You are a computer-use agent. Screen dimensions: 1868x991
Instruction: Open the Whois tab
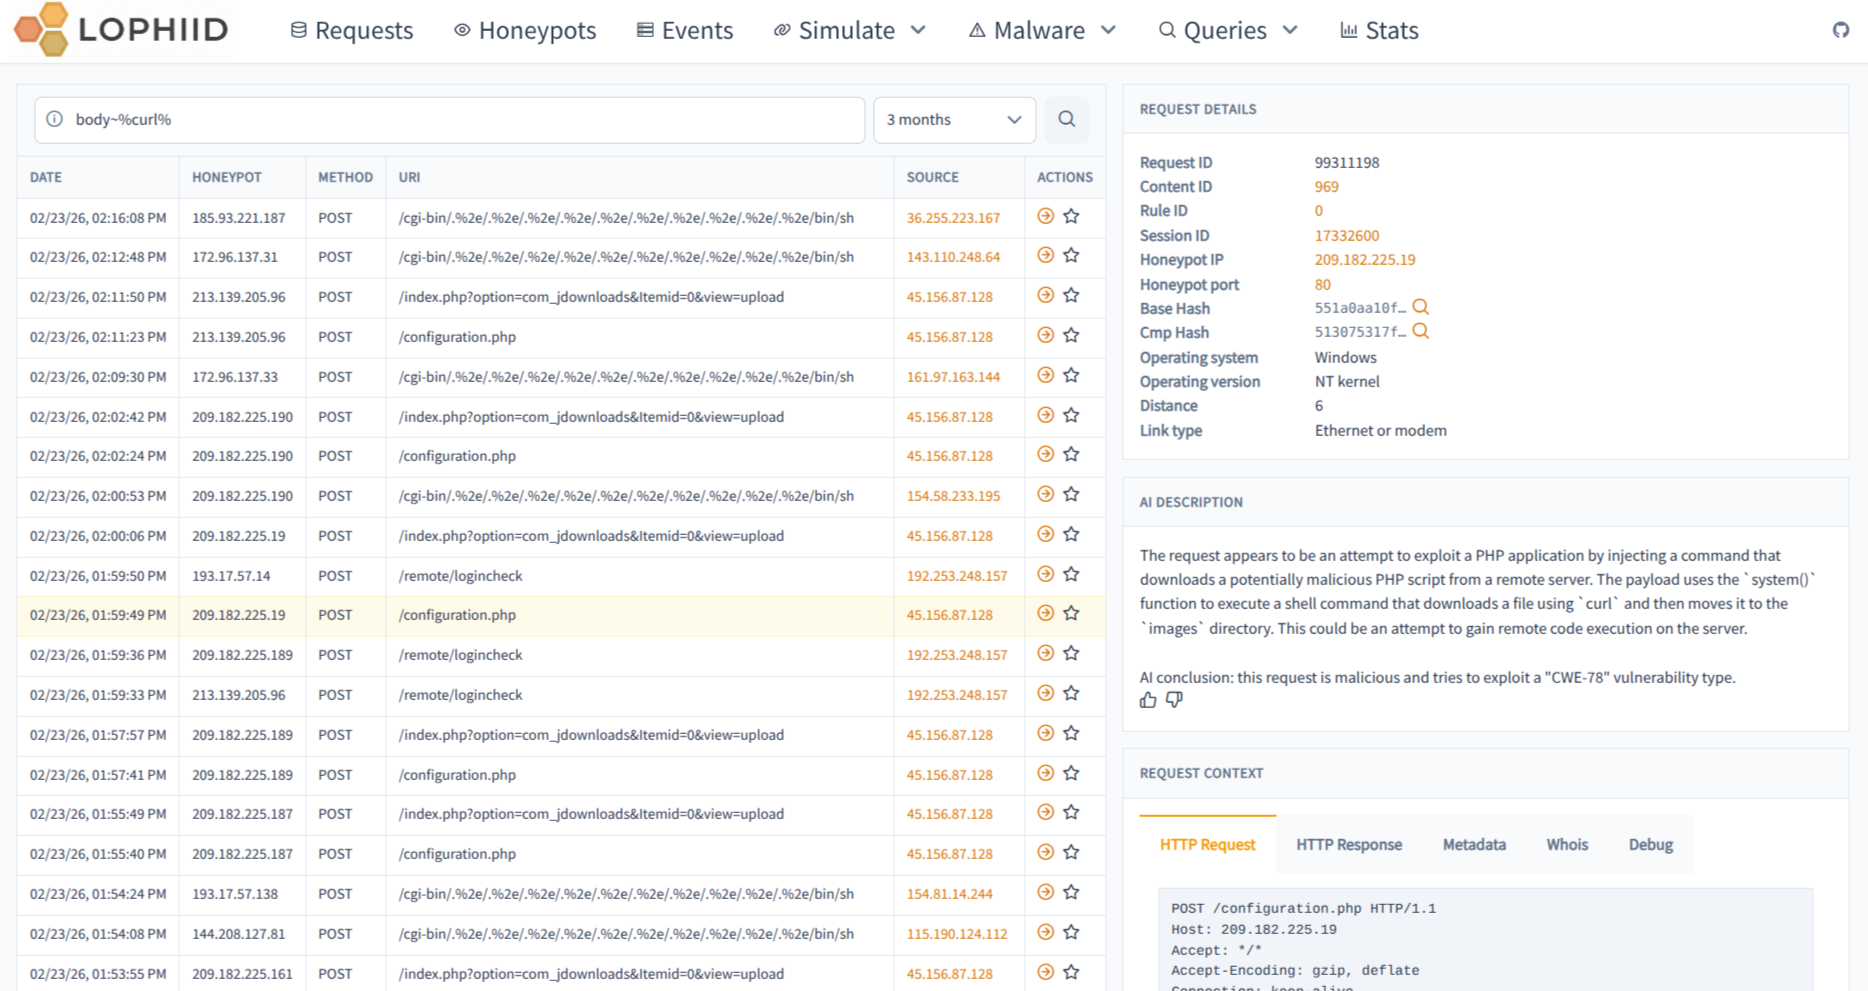tap(1566, 845)
